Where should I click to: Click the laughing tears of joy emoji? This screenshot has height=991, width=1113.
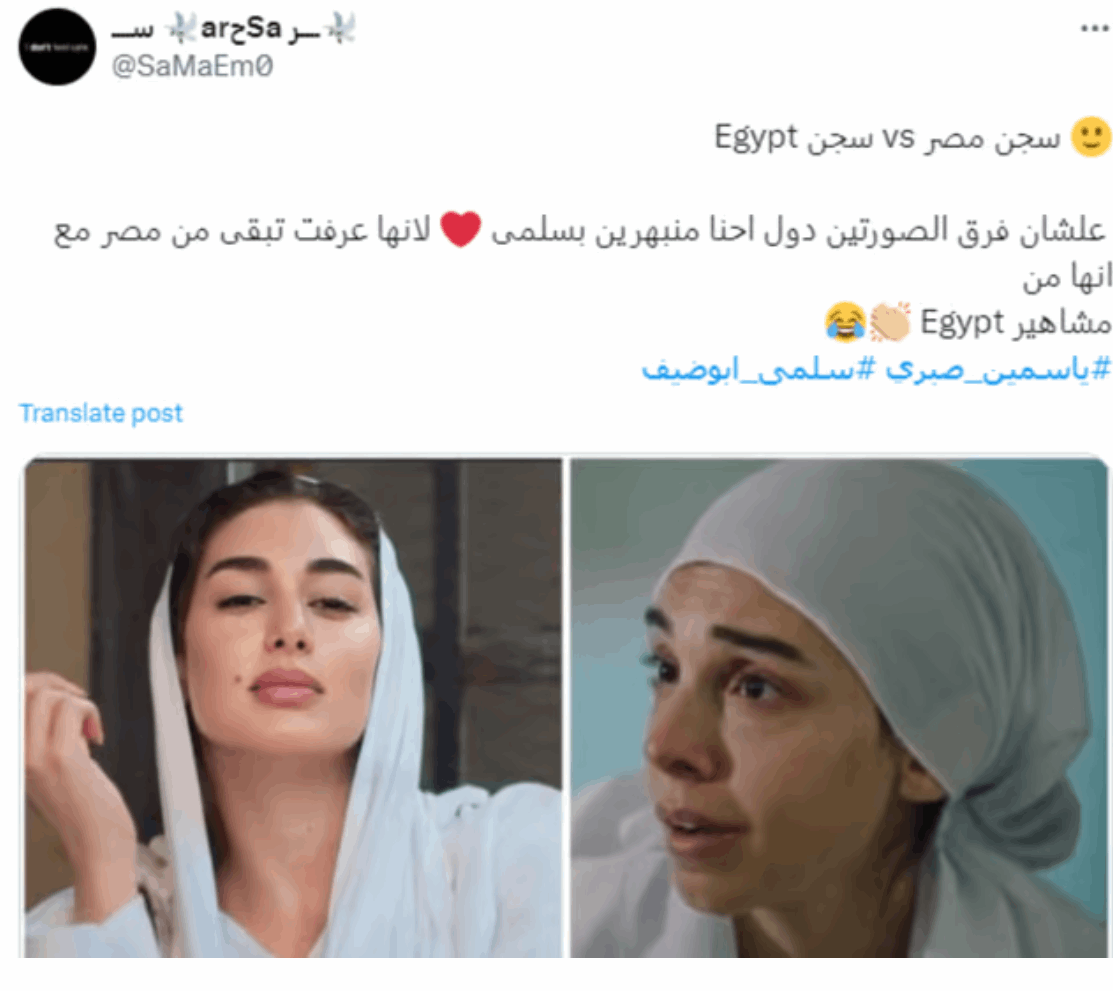pyautogui.click(x=845, y=322)
